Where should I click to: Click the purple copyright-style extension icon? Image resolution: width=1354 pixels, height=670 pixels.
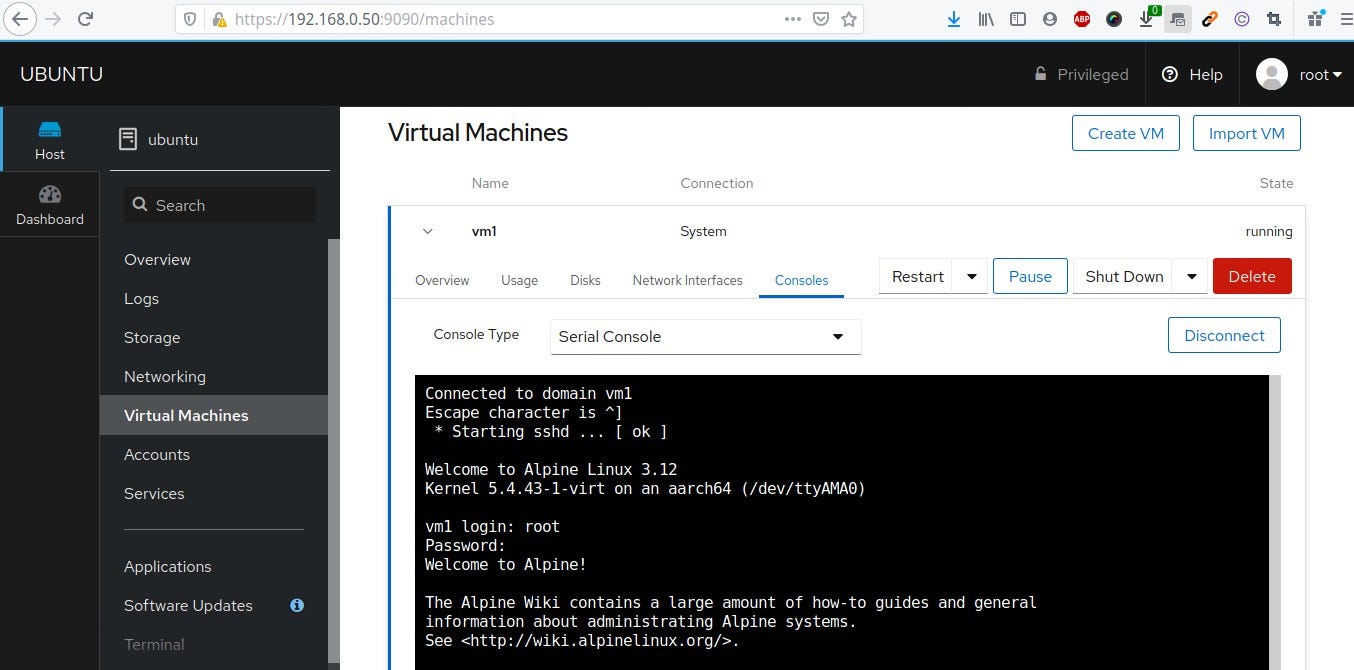coord(1241,19)
